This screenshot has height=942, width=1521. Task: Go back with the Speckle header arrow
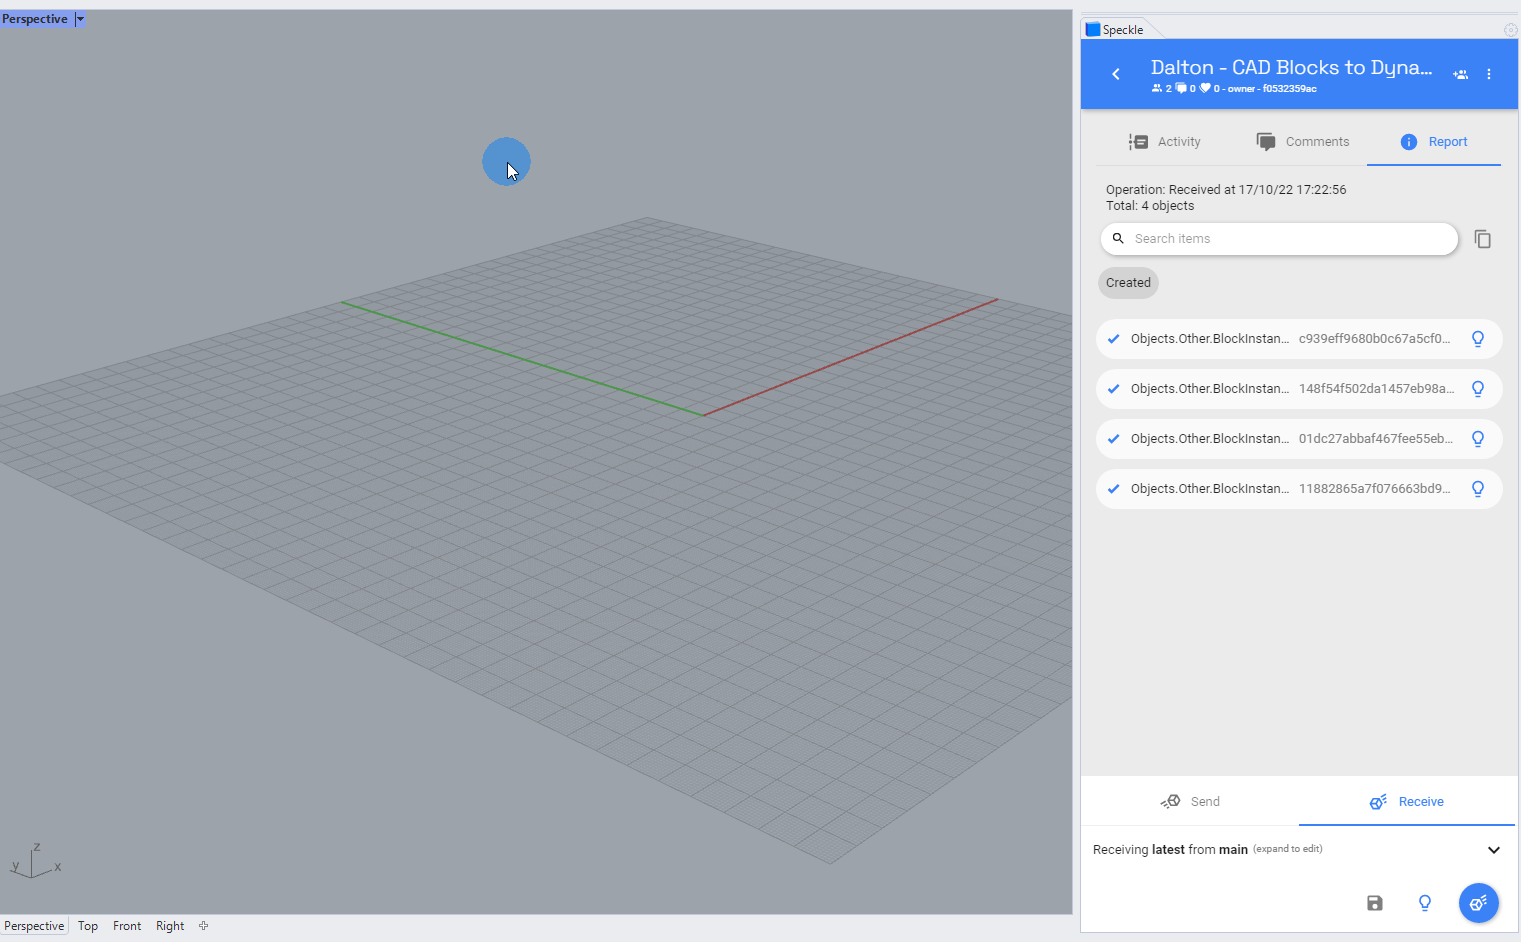(1116, 74)
